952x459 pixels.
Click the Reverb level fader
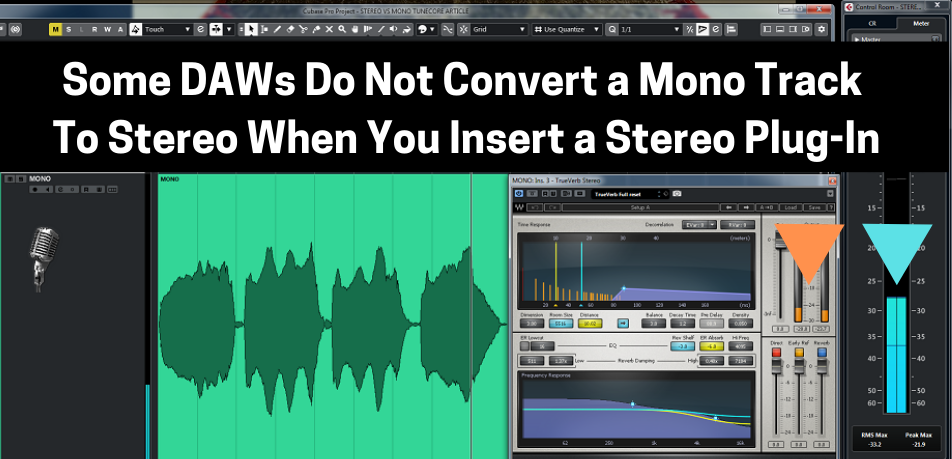pyautogui.click(x=822, y=366)
